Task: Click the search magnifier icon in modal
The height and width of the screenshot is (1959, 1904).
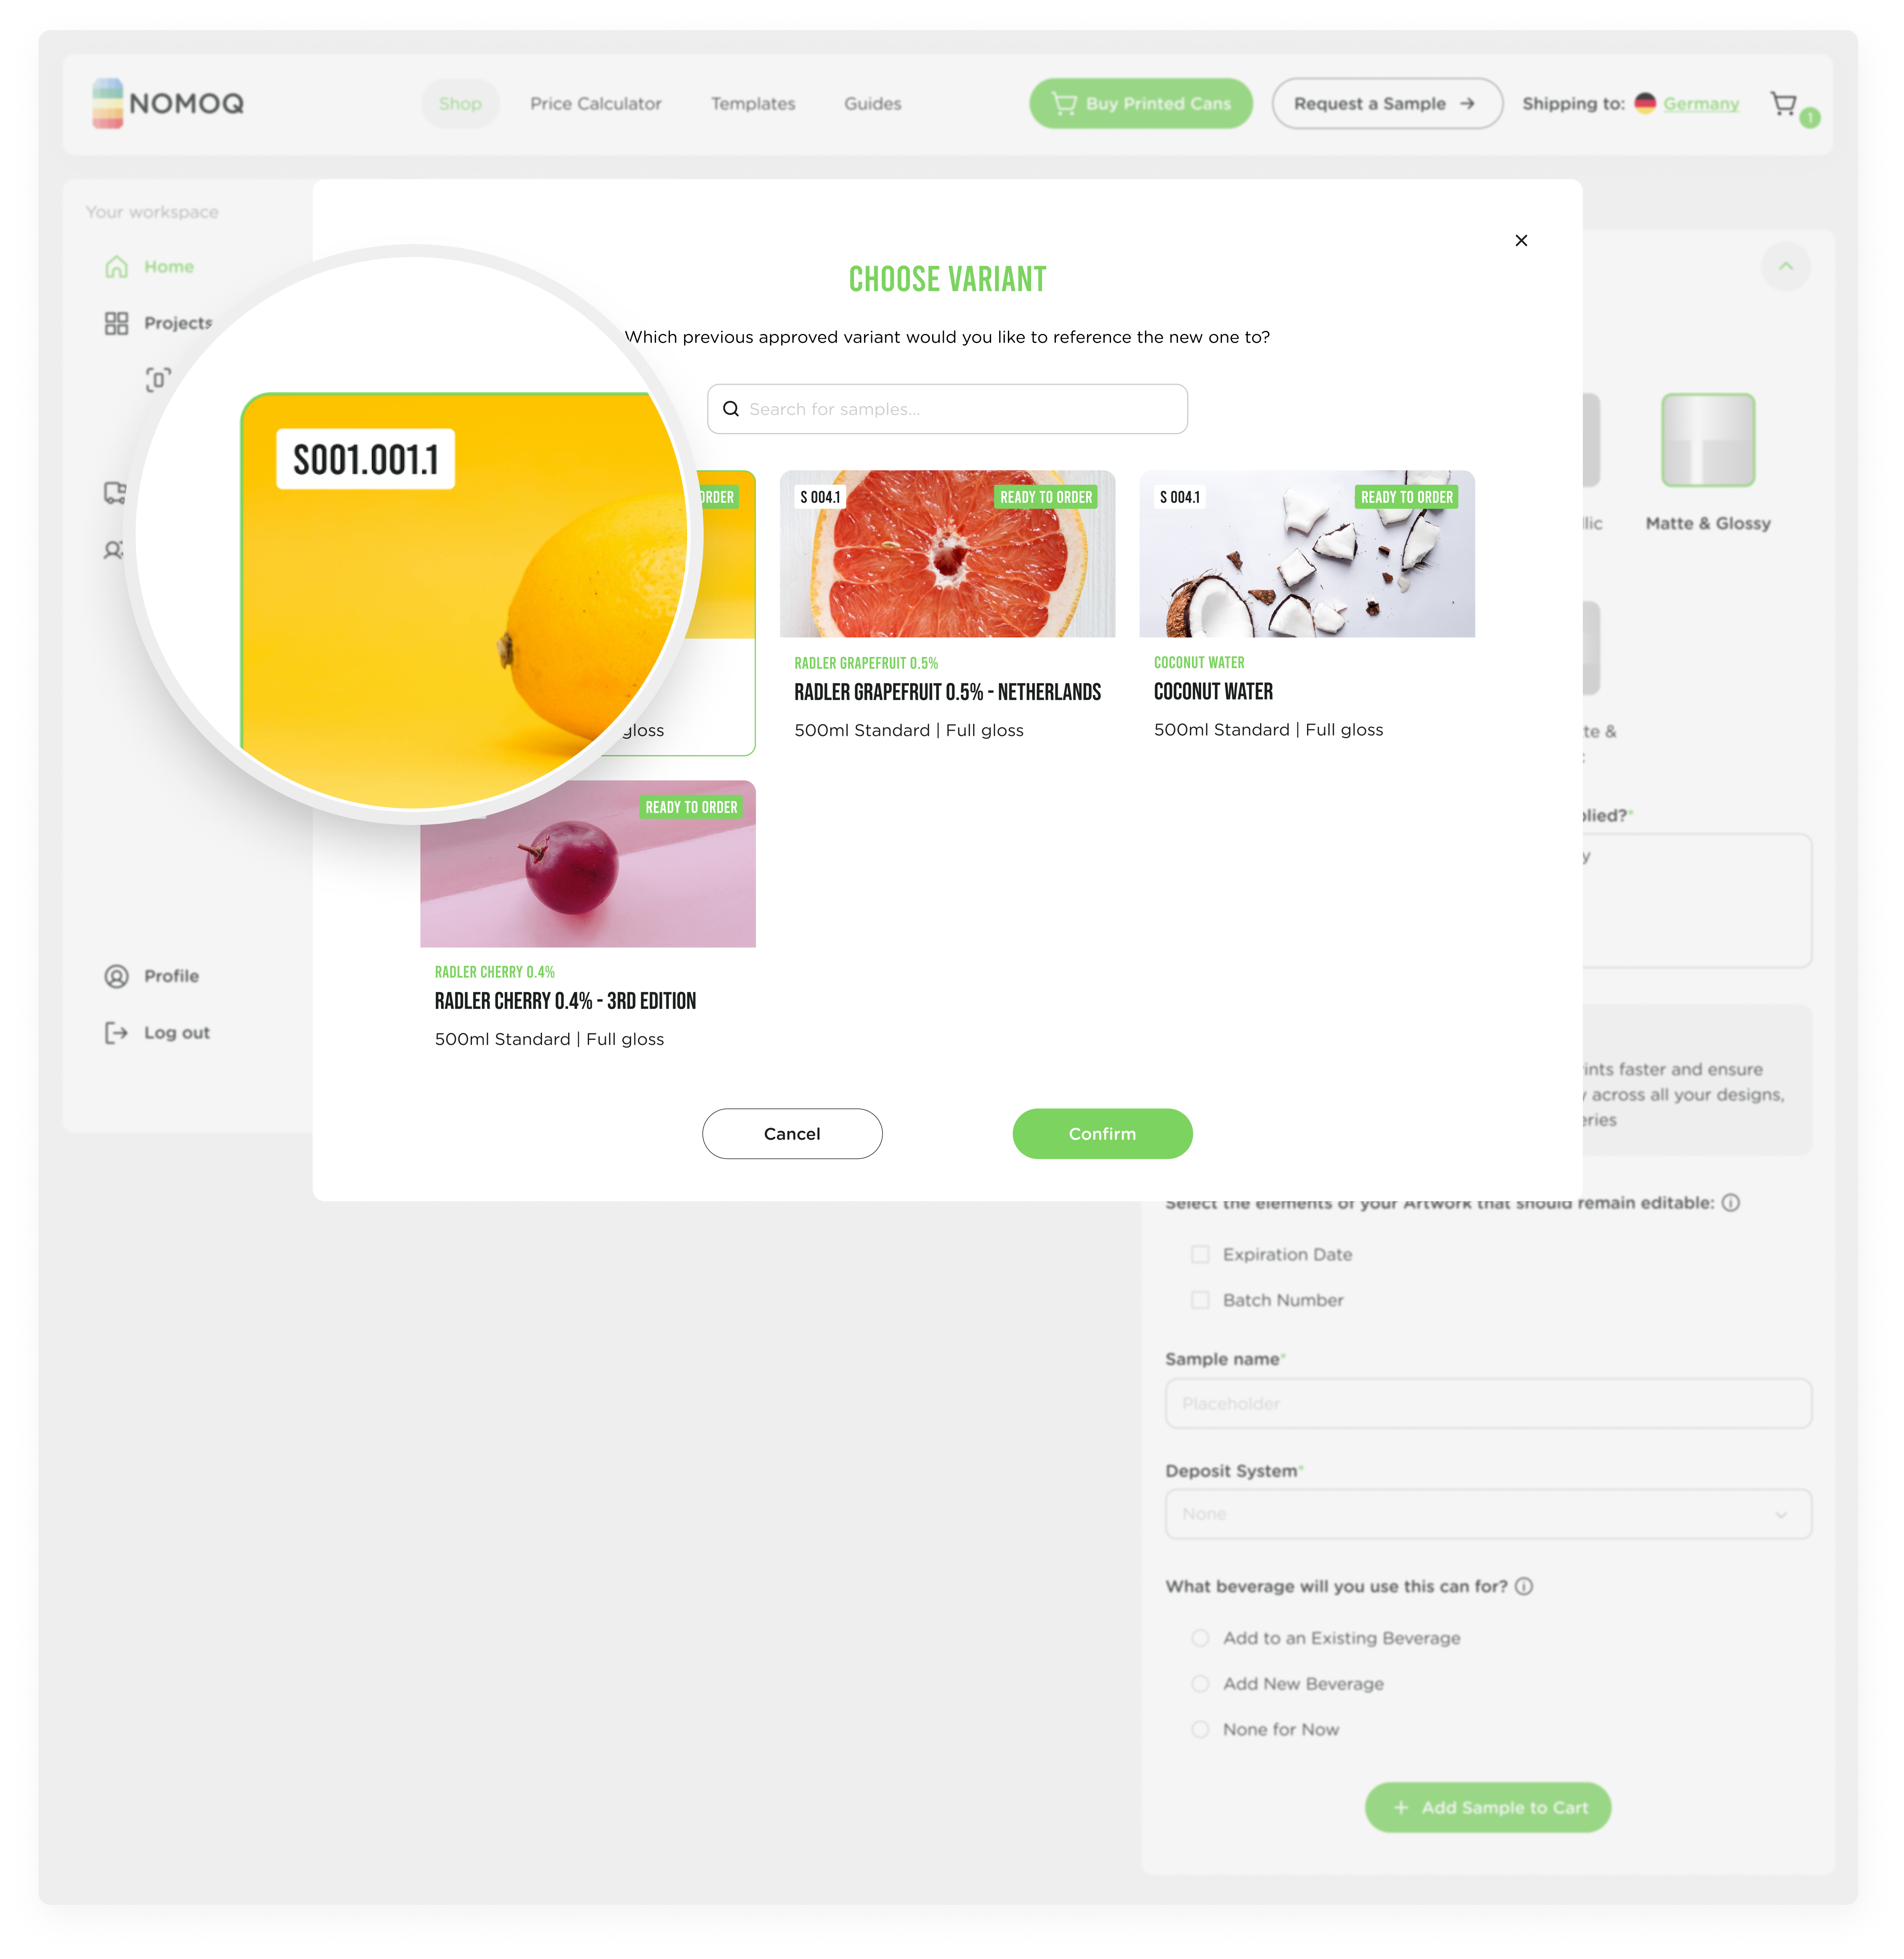Action: point(732,408)
